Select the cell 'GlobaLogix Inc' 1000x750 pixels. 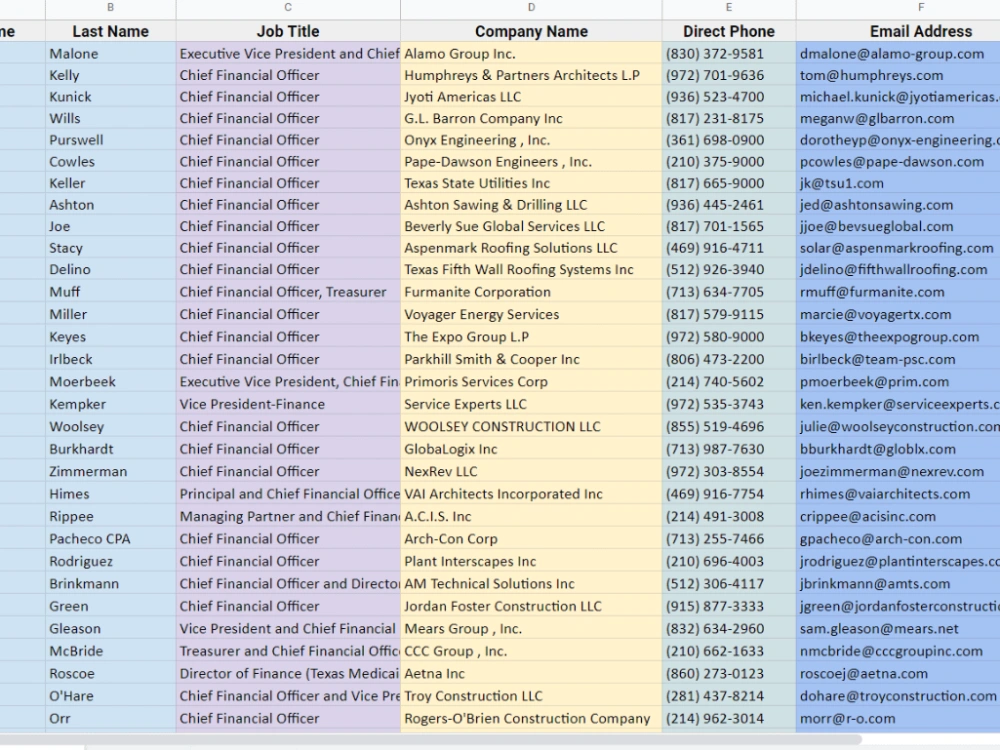point(531,449)
